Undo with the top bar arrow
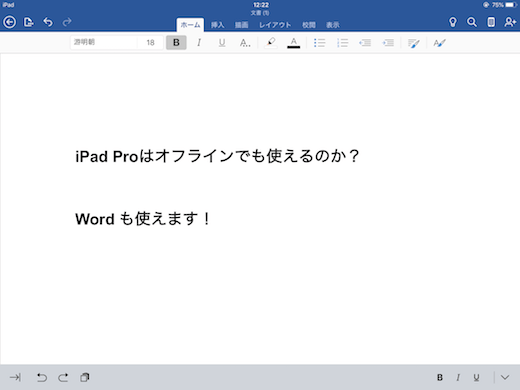This screenshot has height=390, width=520. [x=48, y=22]
